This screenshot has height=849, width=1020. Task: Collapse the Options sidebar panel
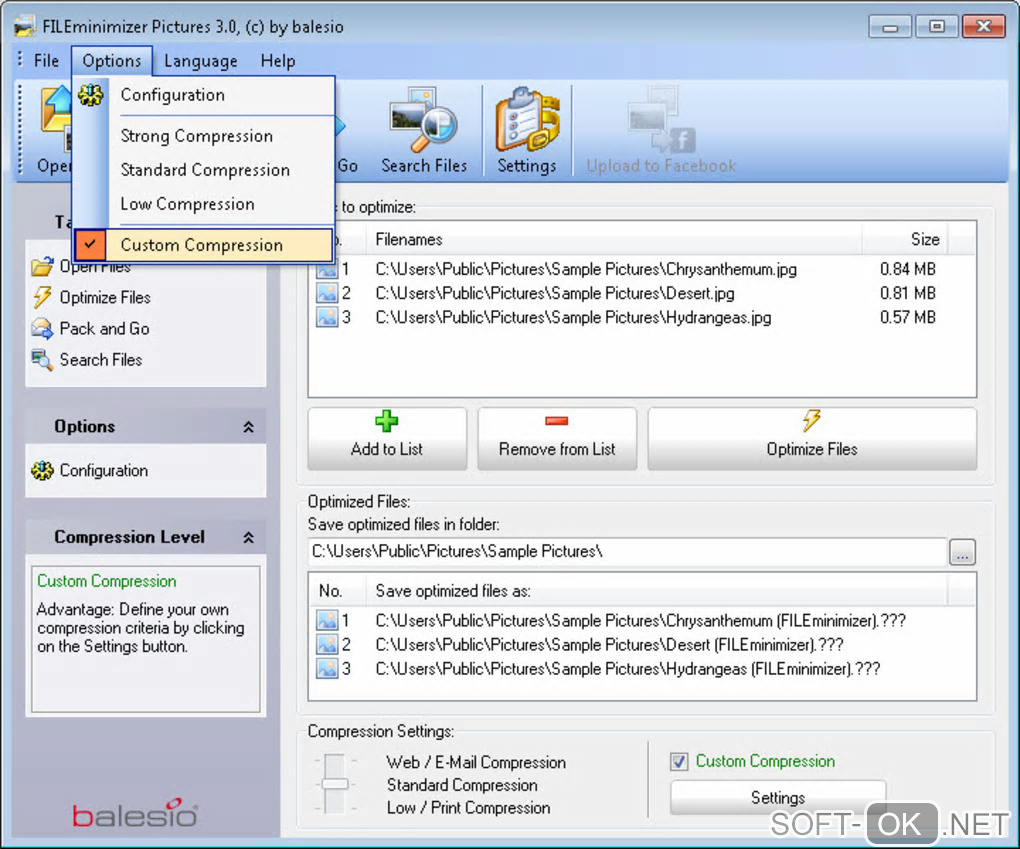(248, 427)
